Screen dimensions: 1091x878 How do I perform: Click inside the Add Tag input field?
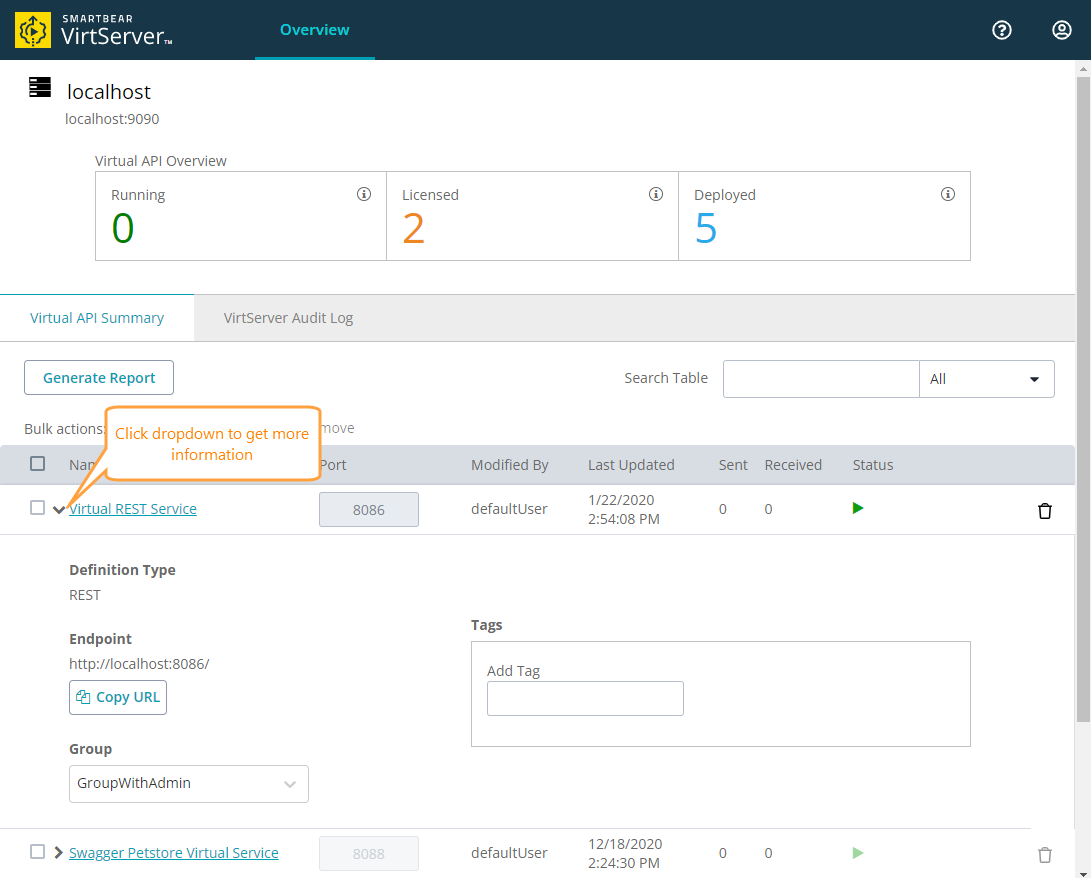coord(585,698)
